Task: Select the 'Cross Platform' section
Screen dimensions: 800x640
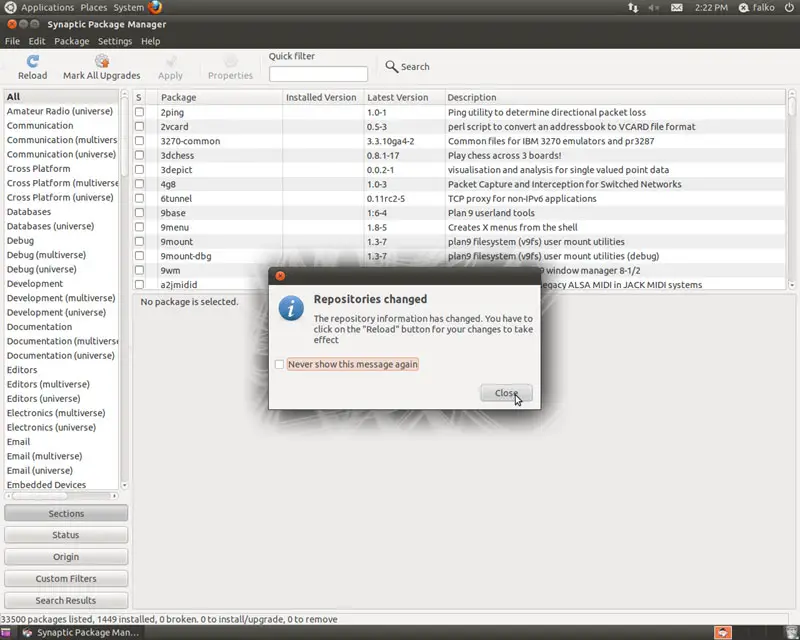Action: pyautogui.click(x=61, y=169)
